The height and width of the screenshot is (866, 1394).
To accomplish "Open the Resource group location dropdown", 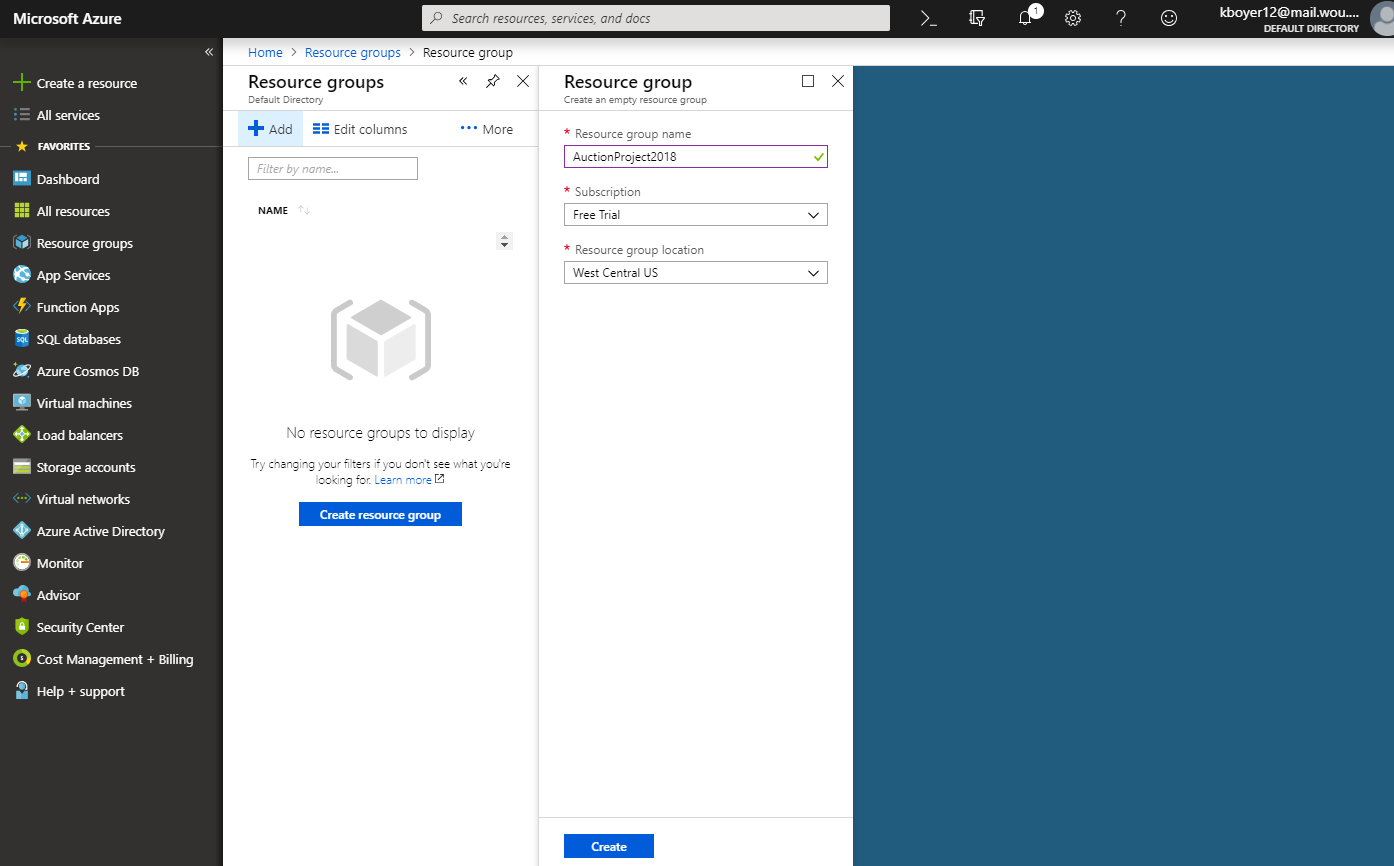I will click(x=695, y=273).
